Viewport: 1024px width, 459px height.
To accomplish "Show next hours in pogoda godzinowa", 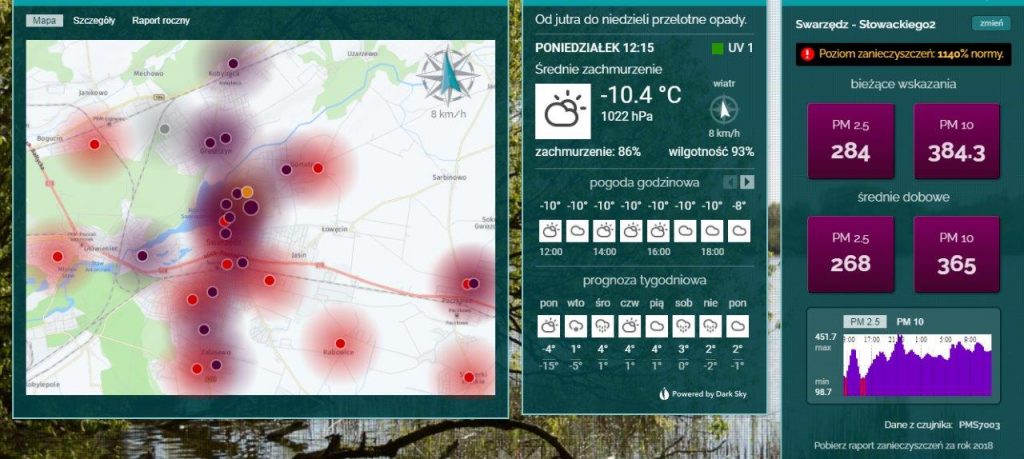I will coord(747,182).
